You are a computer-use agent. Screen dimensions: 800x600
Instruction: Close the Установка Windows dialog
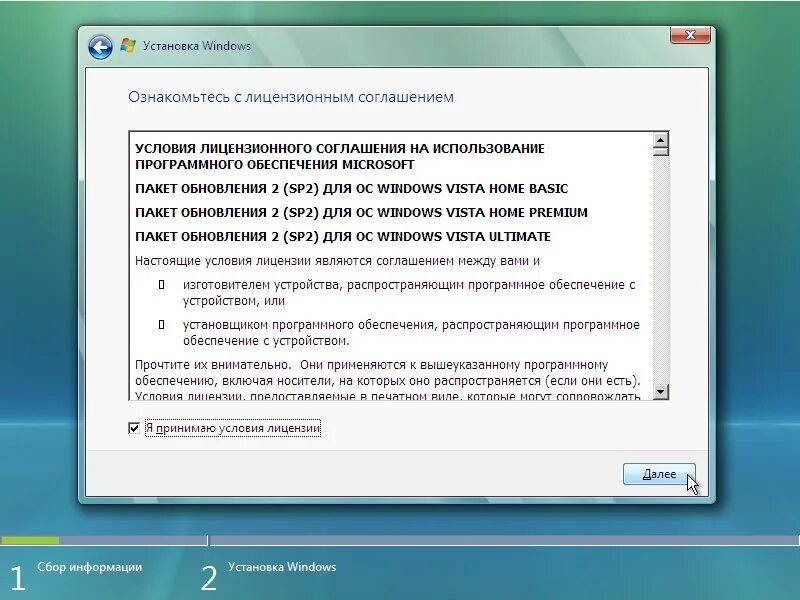(690, 35)
